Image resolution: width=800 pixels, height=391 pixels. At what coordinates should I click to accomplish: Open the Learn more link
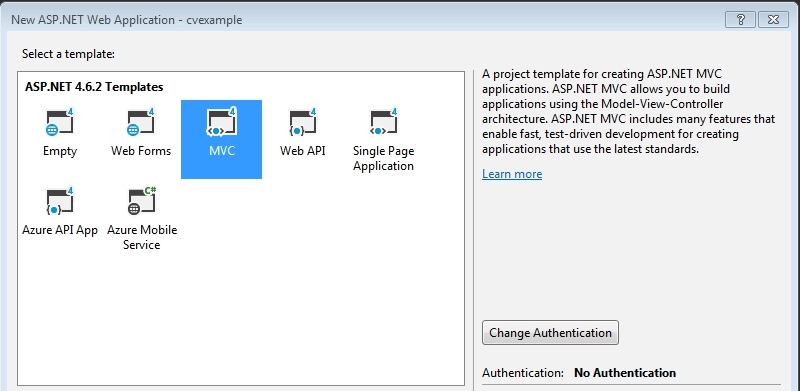click(512, 174)
